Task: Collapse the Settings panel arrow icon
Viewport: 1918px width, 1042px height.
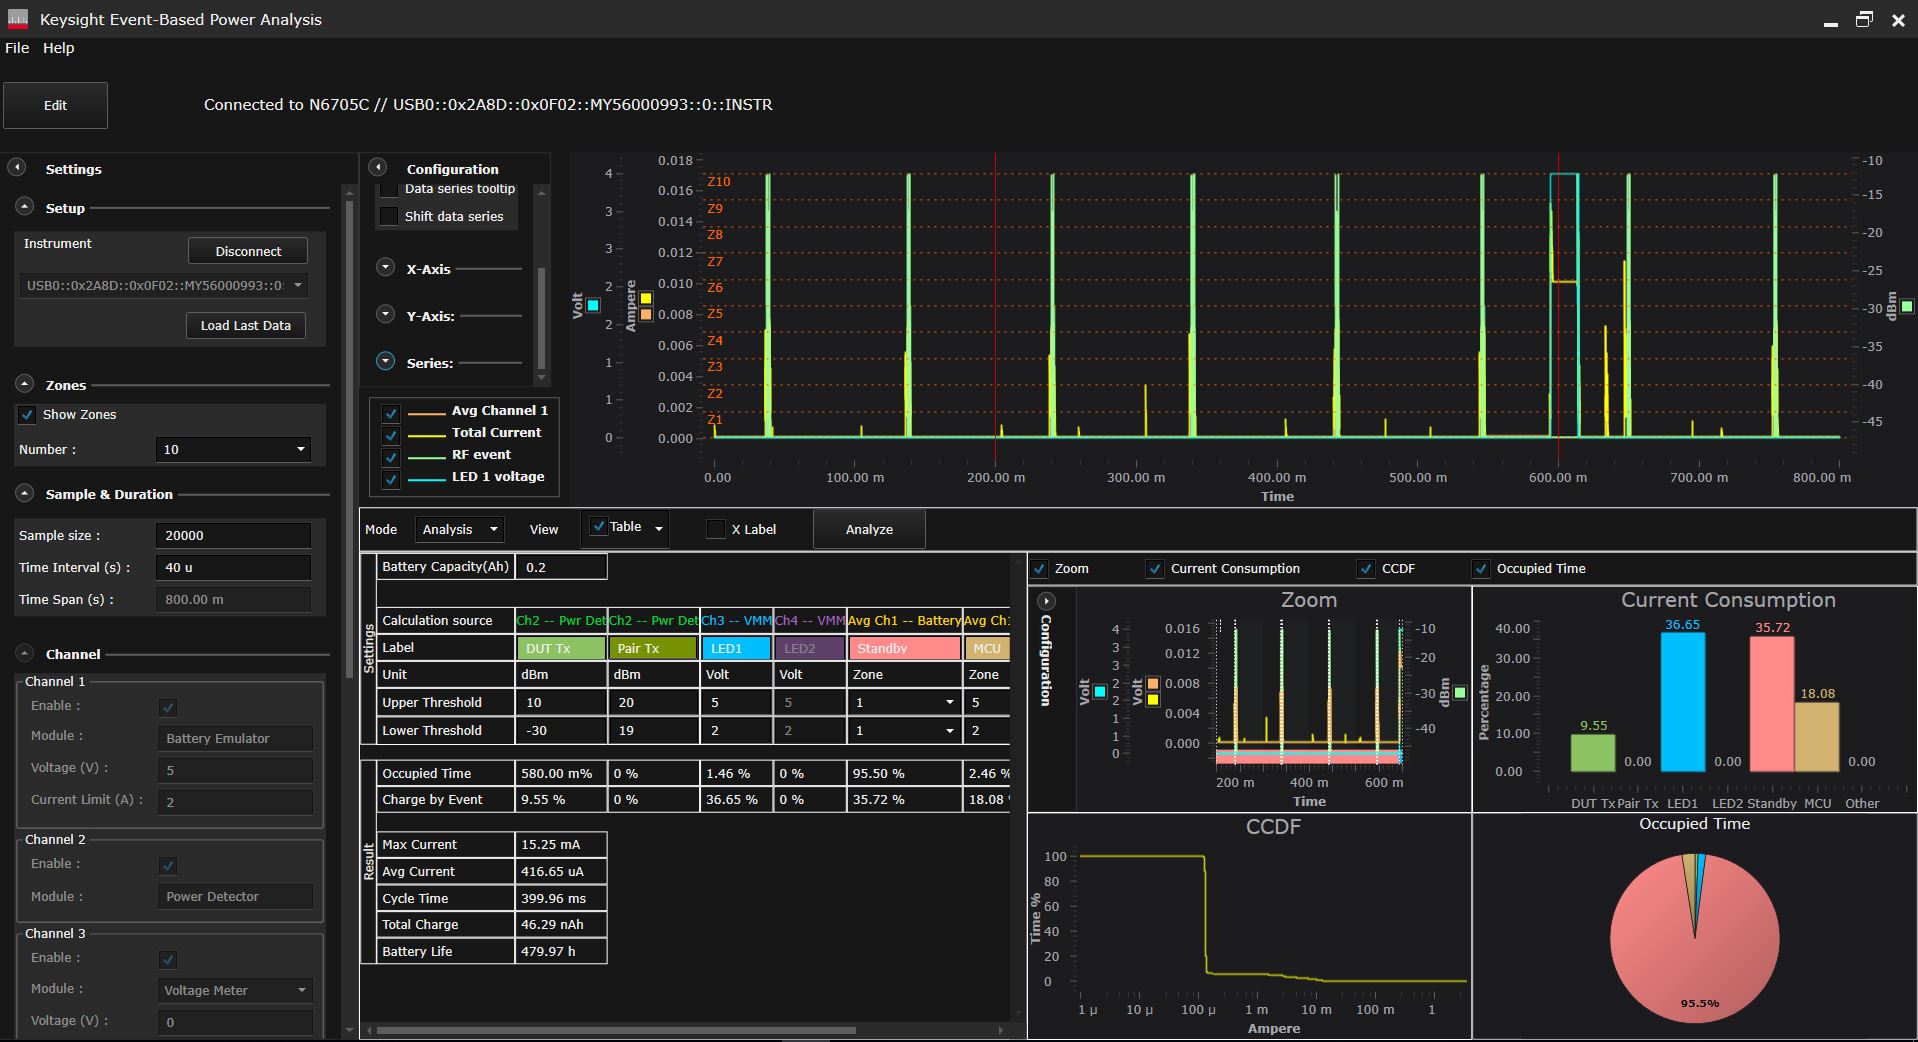Action: [x=17, y=168]
